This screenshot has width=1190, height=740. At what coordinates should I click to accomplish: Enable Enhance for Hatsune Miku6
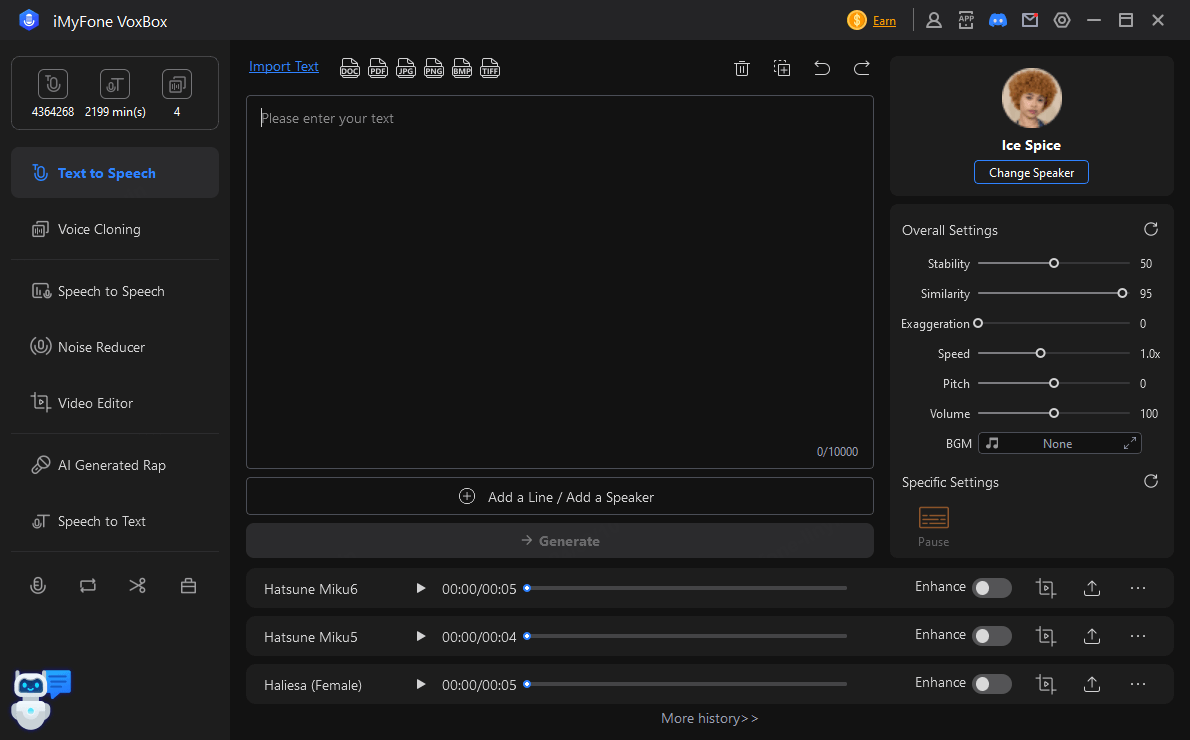[x=992, y=588]
